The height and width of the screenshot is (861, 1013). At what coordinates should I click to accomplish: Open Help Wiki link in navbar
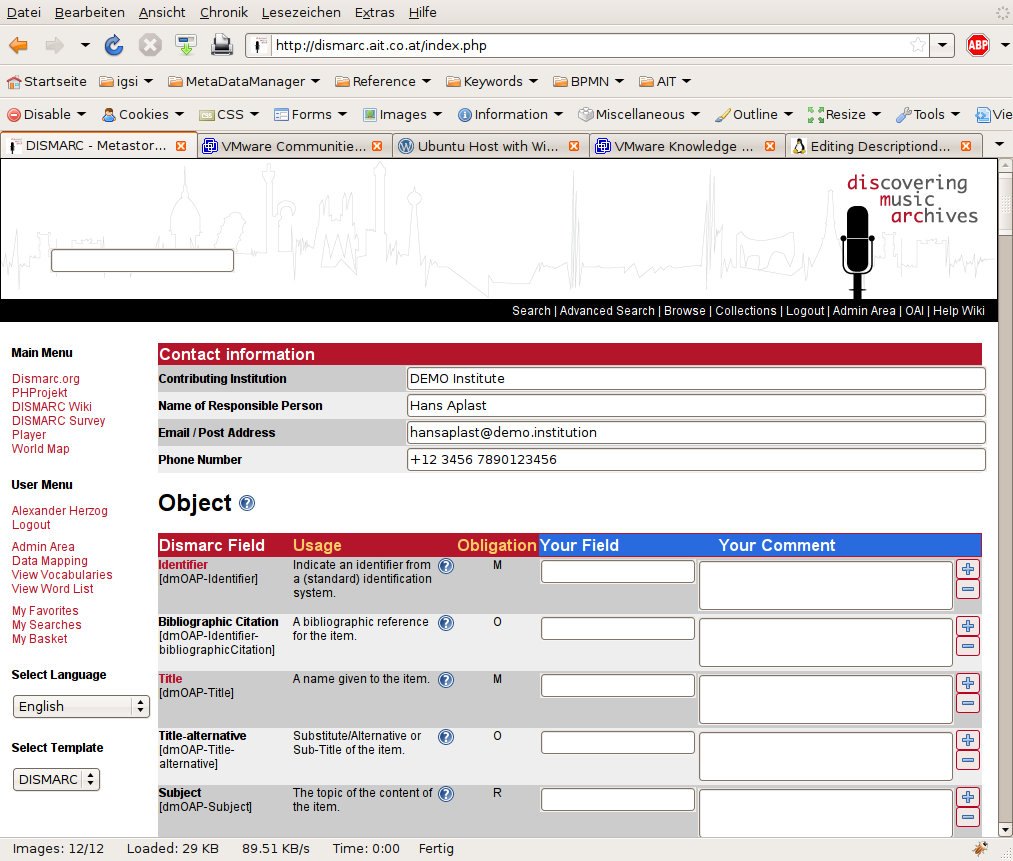959,311
